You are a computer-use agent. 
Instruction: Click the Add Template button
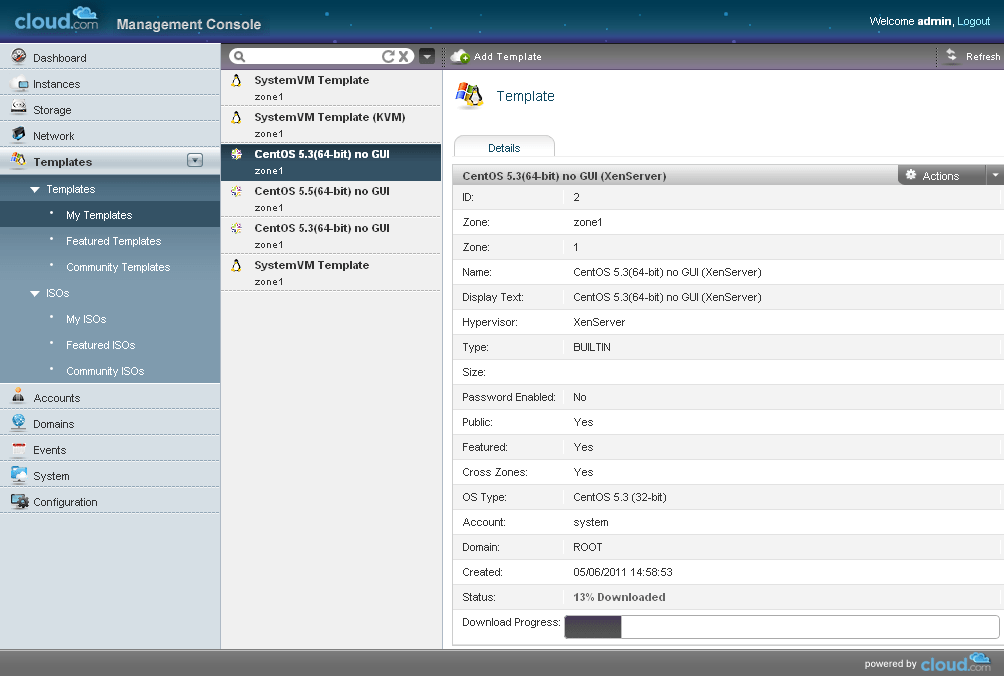(x=496, y=56)
